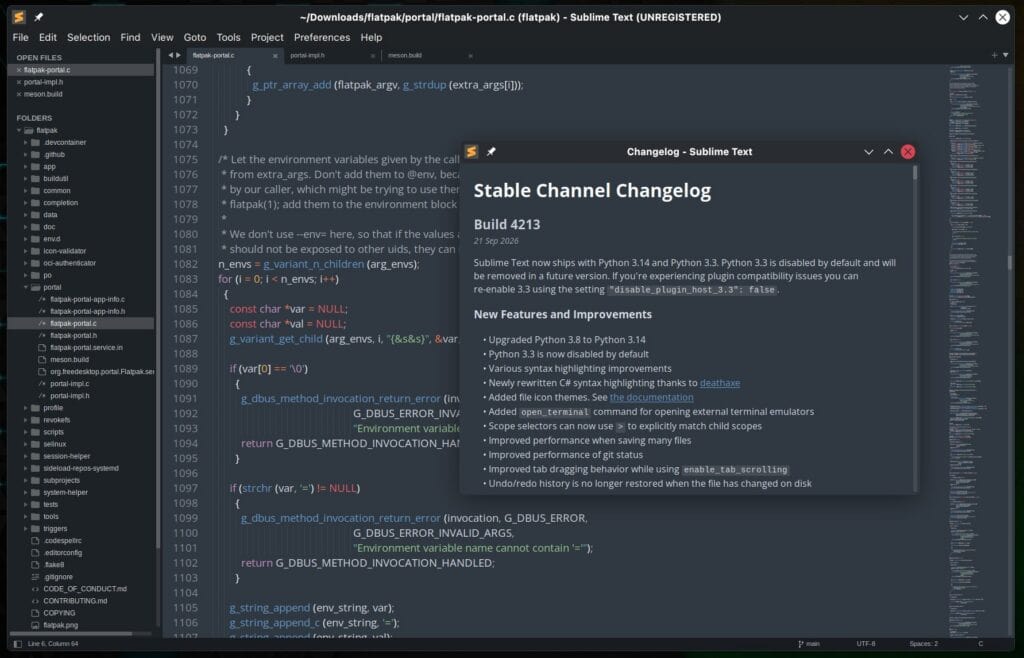This screenshot has width=1024, height=658.
Task: Select selinux folder in sidebar
Action: tap(55, 444)
